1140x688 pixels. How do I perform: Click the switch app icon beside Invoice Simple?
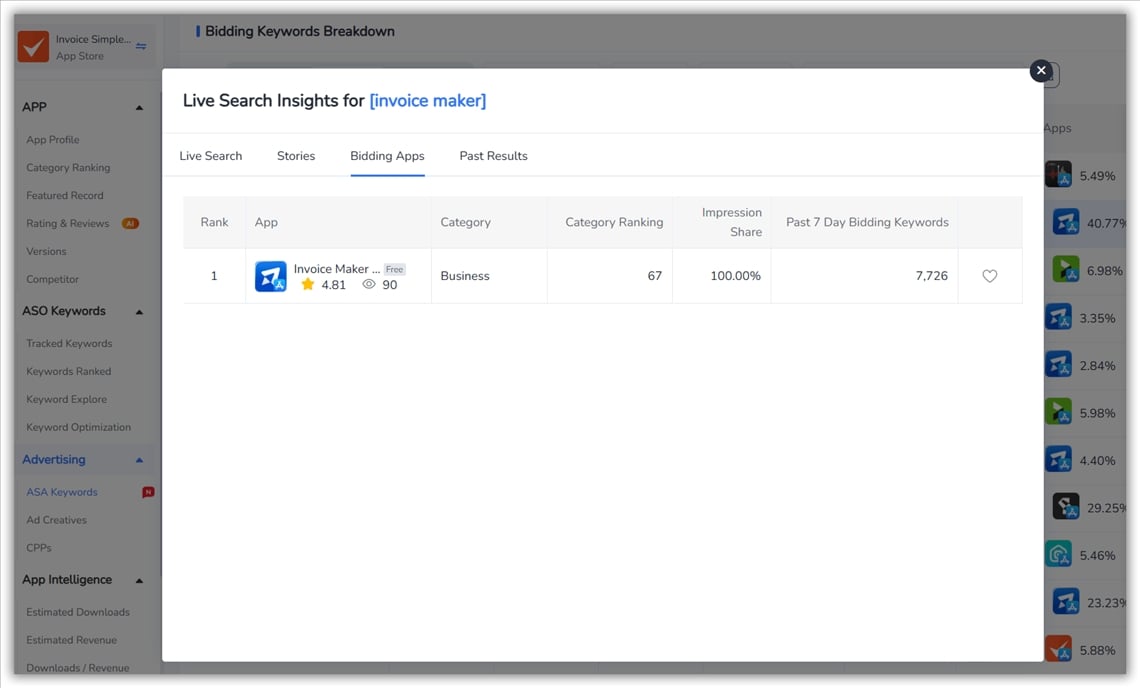click(x=141, y=46)
